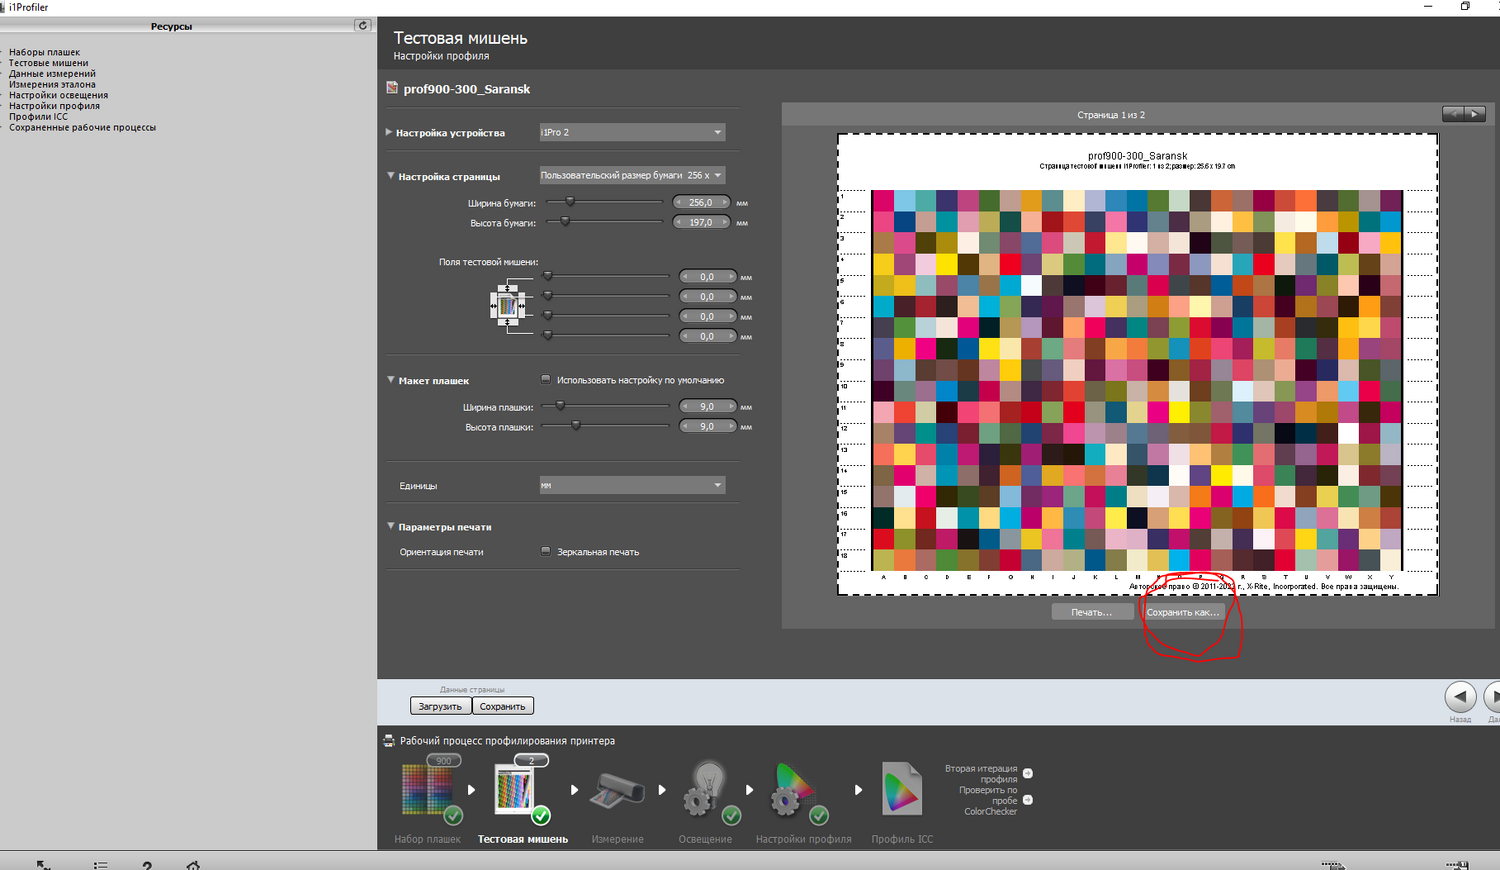The image size is (1500, 870).
Task: Click the Ширина бумаги slider handle
Action: coord(570,202)
